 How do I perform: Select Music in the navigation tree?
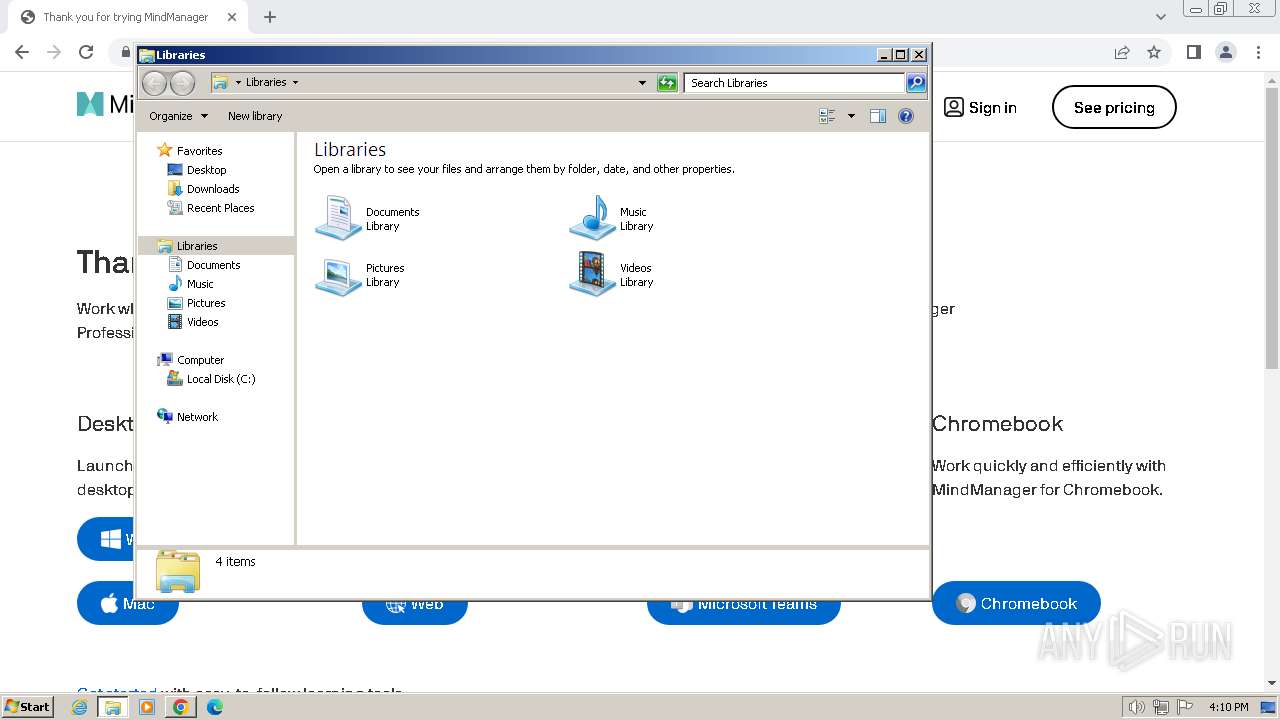click(200, 284)
